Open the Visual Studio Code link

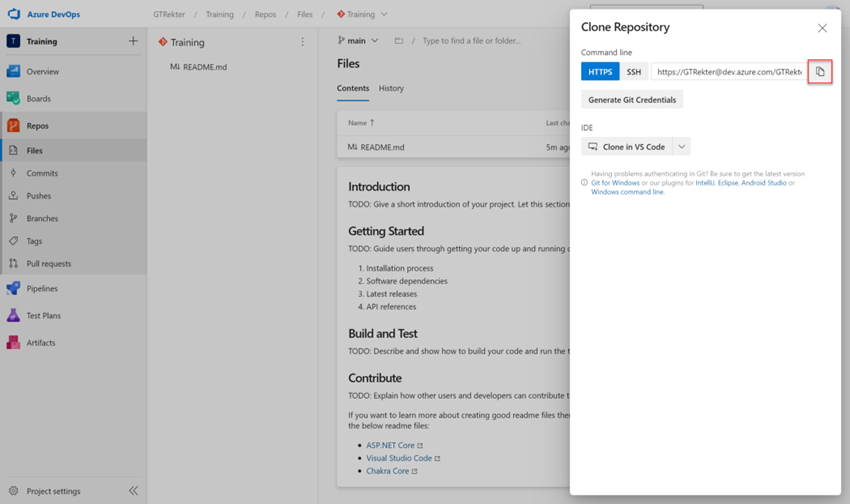(x=399, y=458)
